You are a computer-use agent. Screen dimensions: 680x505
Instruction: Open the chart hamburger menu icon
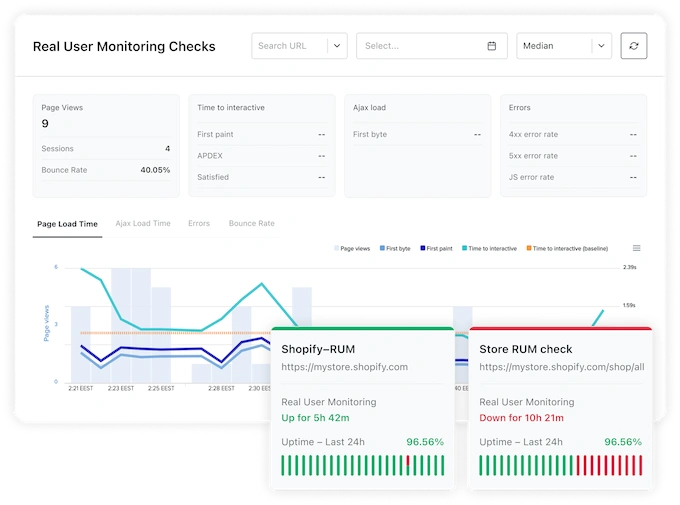tap(636, 248)
